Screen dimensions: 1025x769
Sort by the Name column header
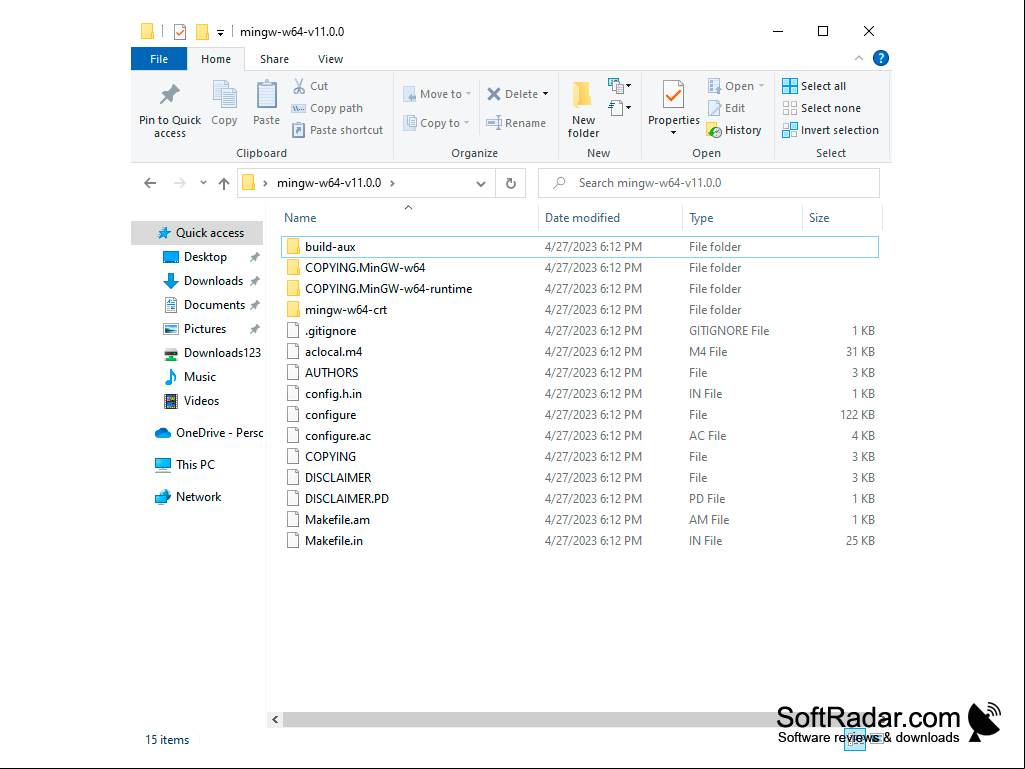(409, 218)
